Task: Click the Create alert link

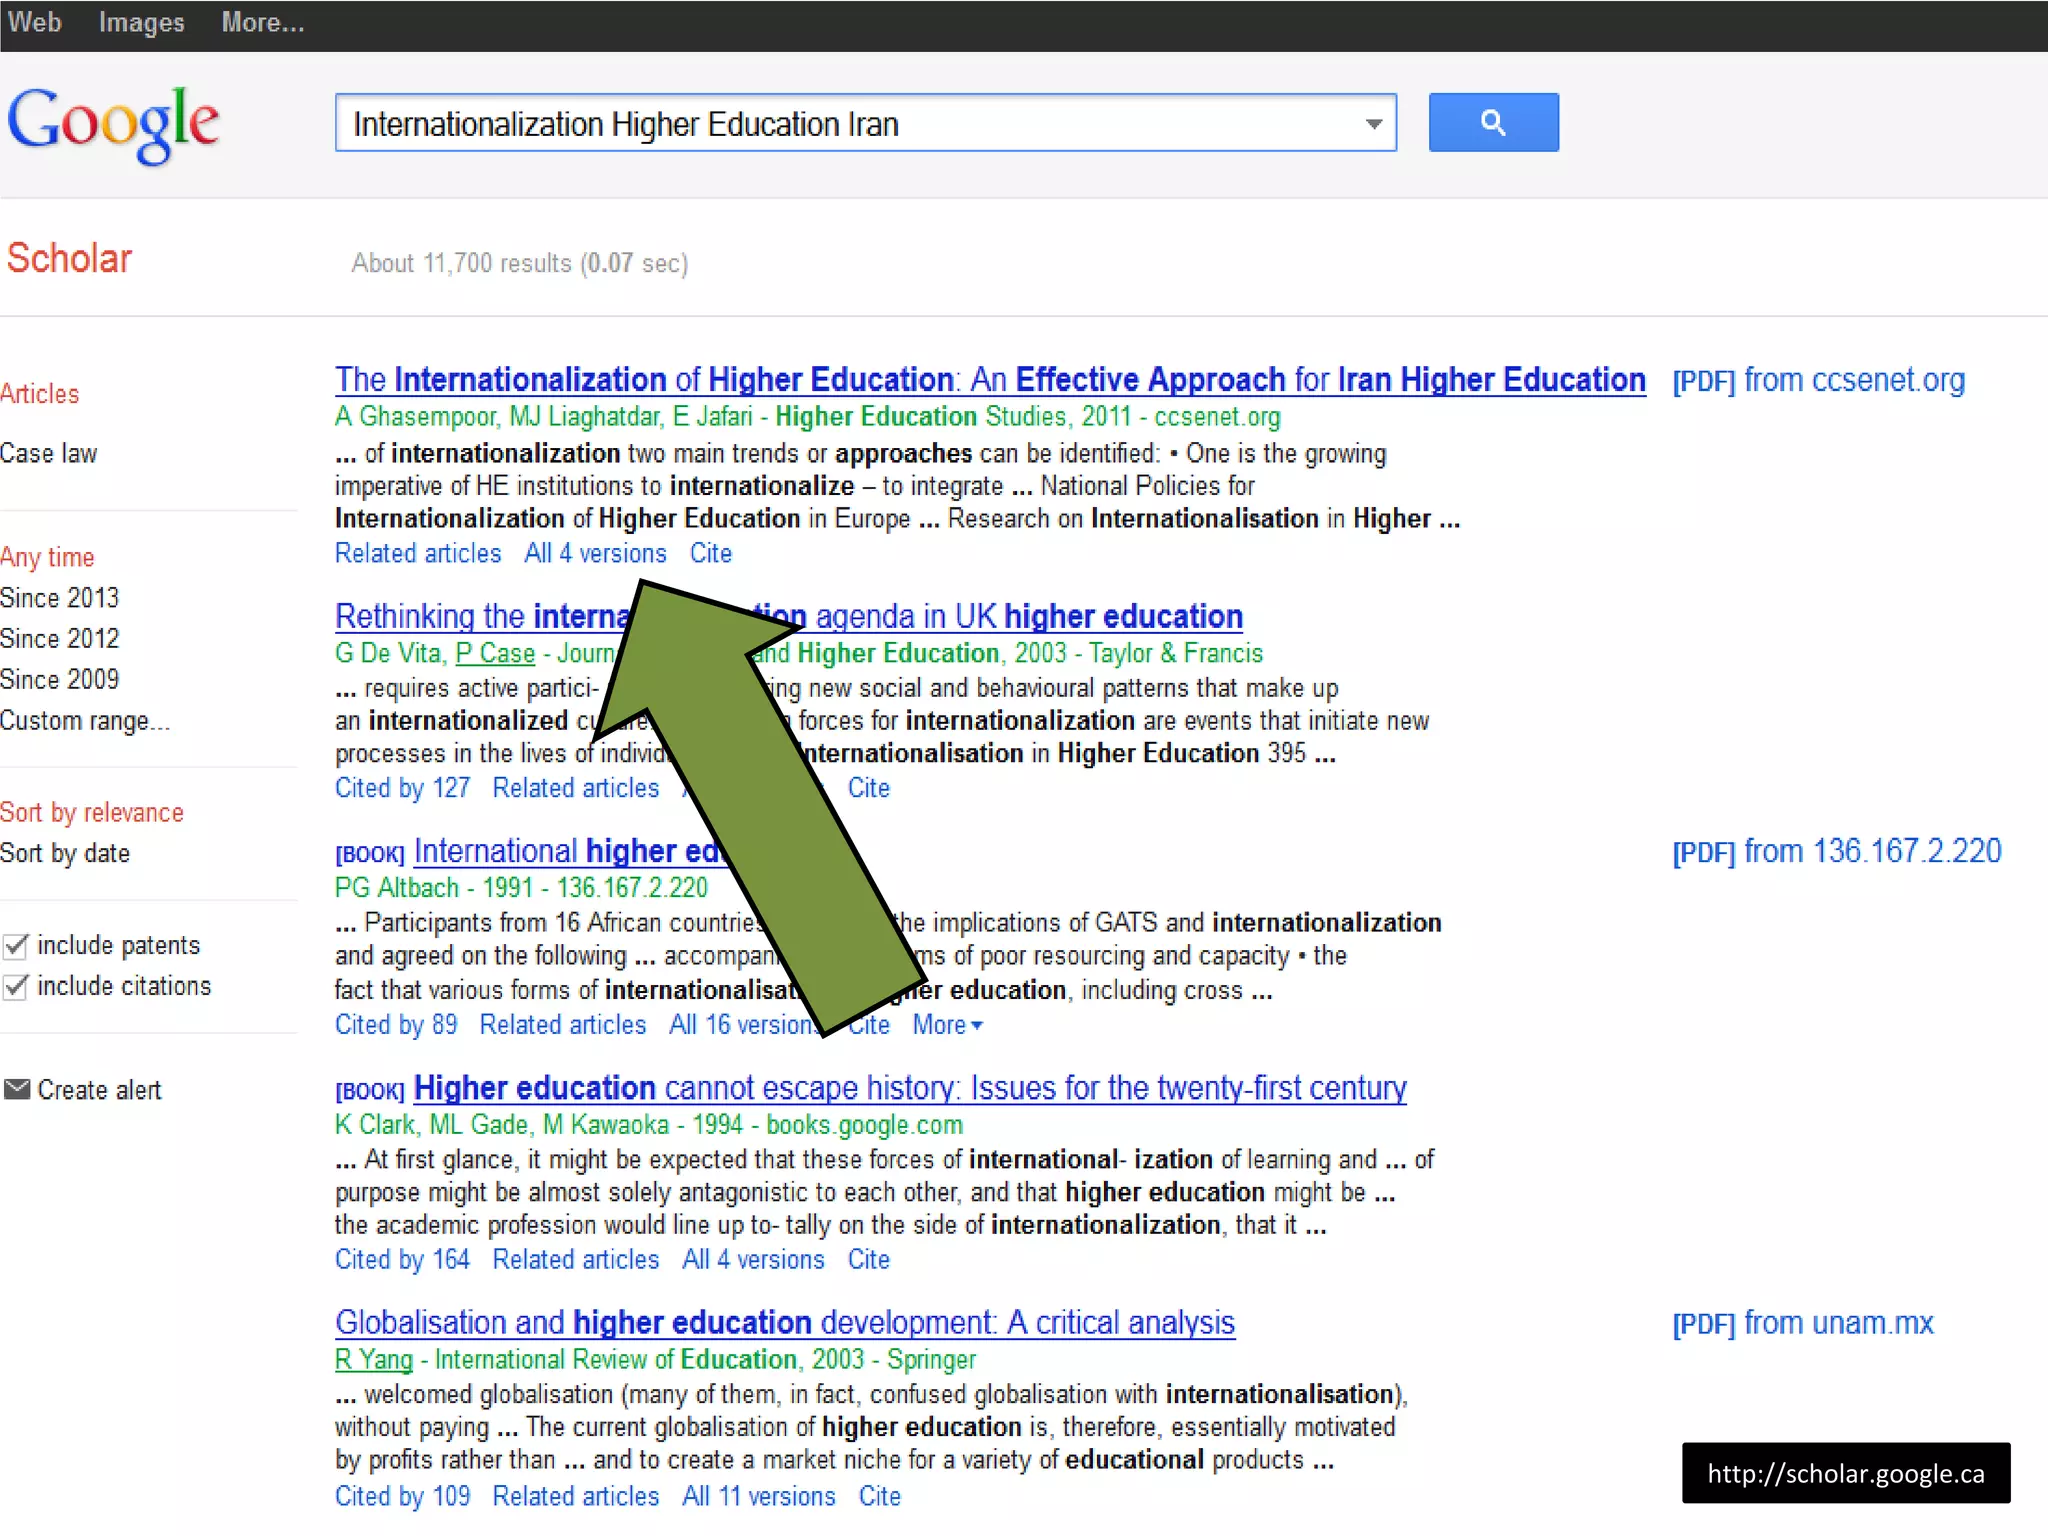Action: click(99, 1090)
